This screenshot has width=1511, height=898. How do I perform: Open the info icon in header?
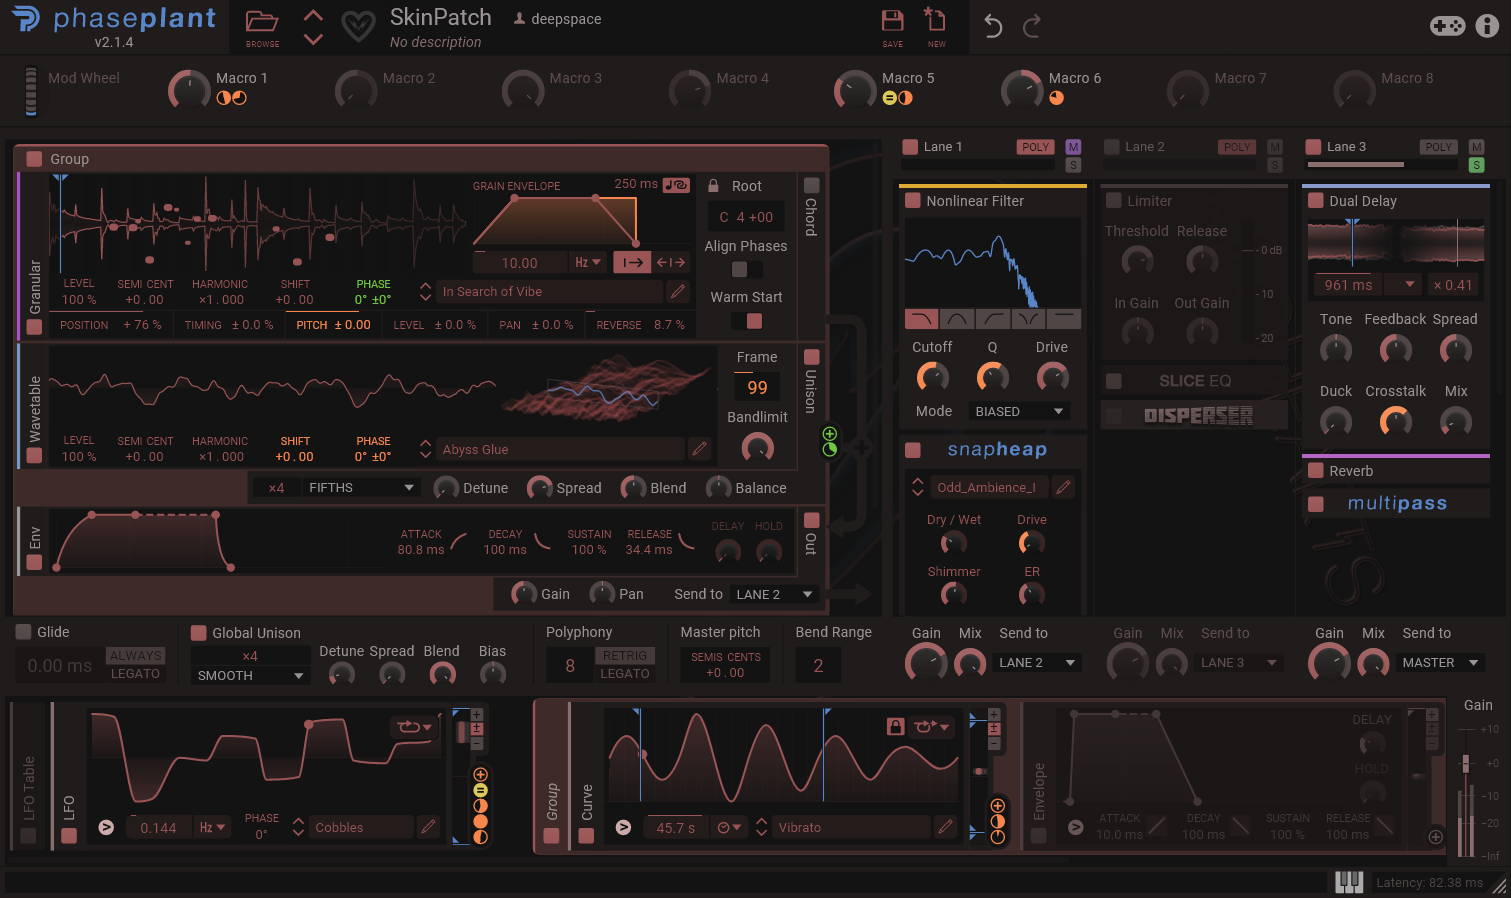pyautogui.click(x=1487, y=26)
